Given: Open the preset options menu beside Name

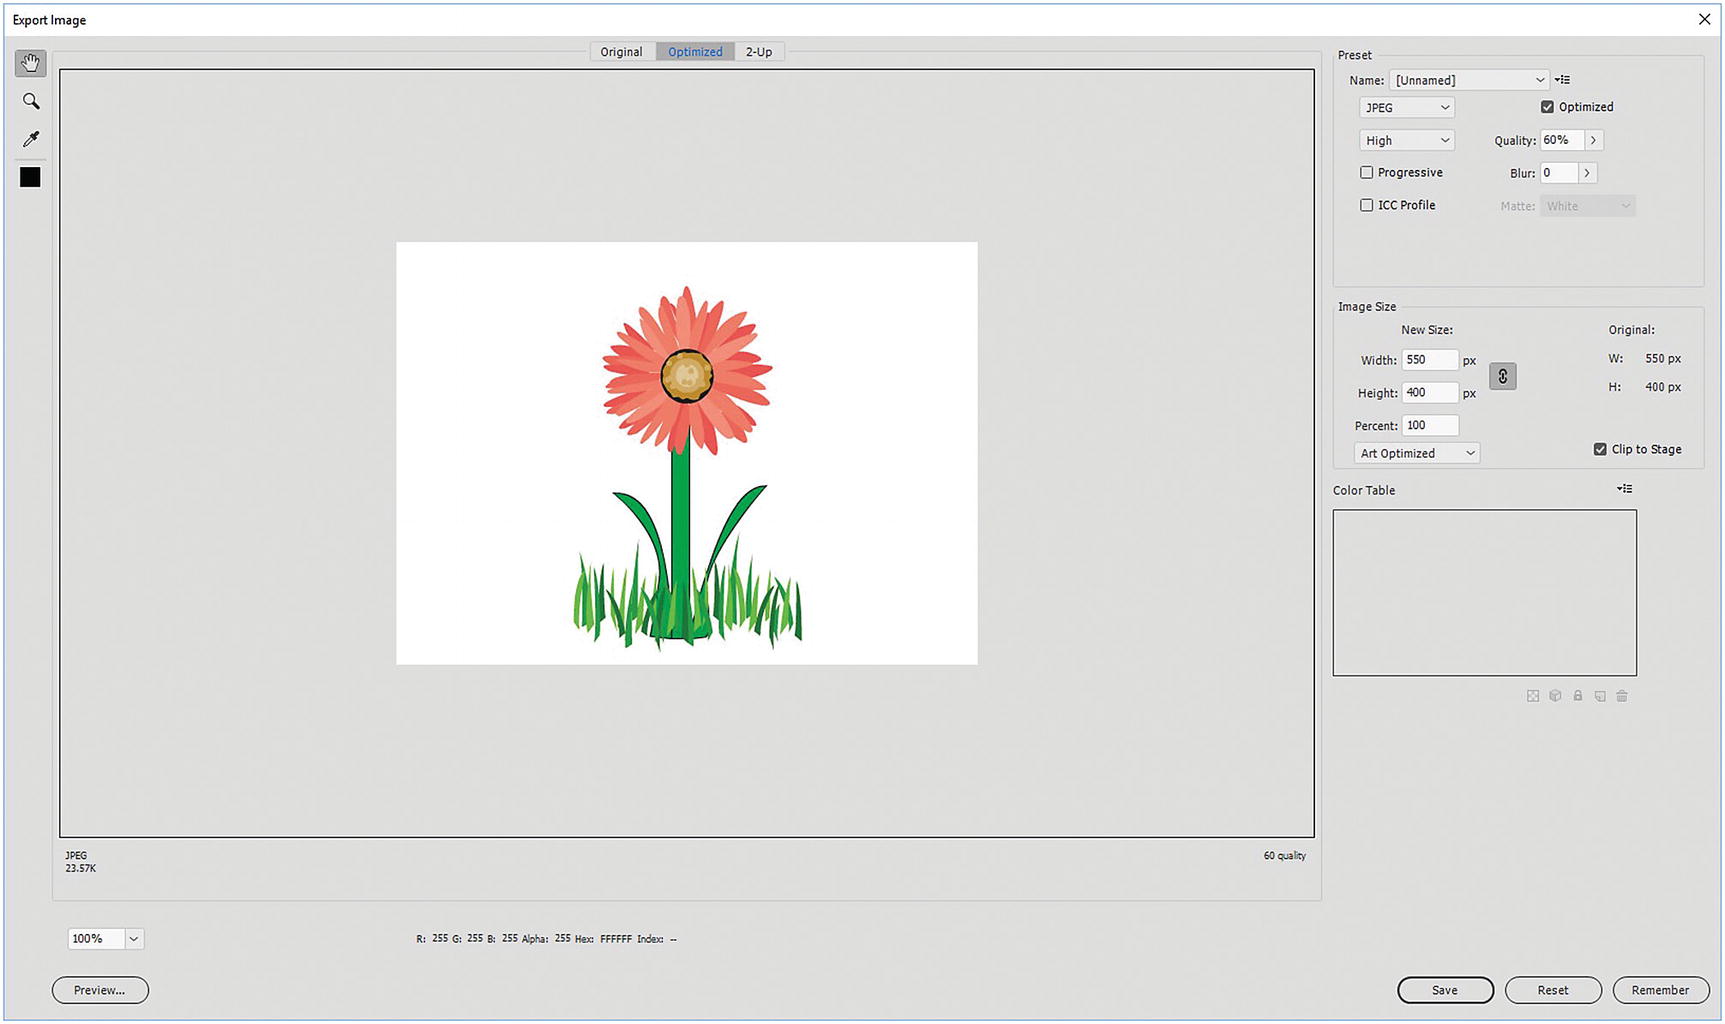Looking at the screenshot, I should pos(1564,79).
